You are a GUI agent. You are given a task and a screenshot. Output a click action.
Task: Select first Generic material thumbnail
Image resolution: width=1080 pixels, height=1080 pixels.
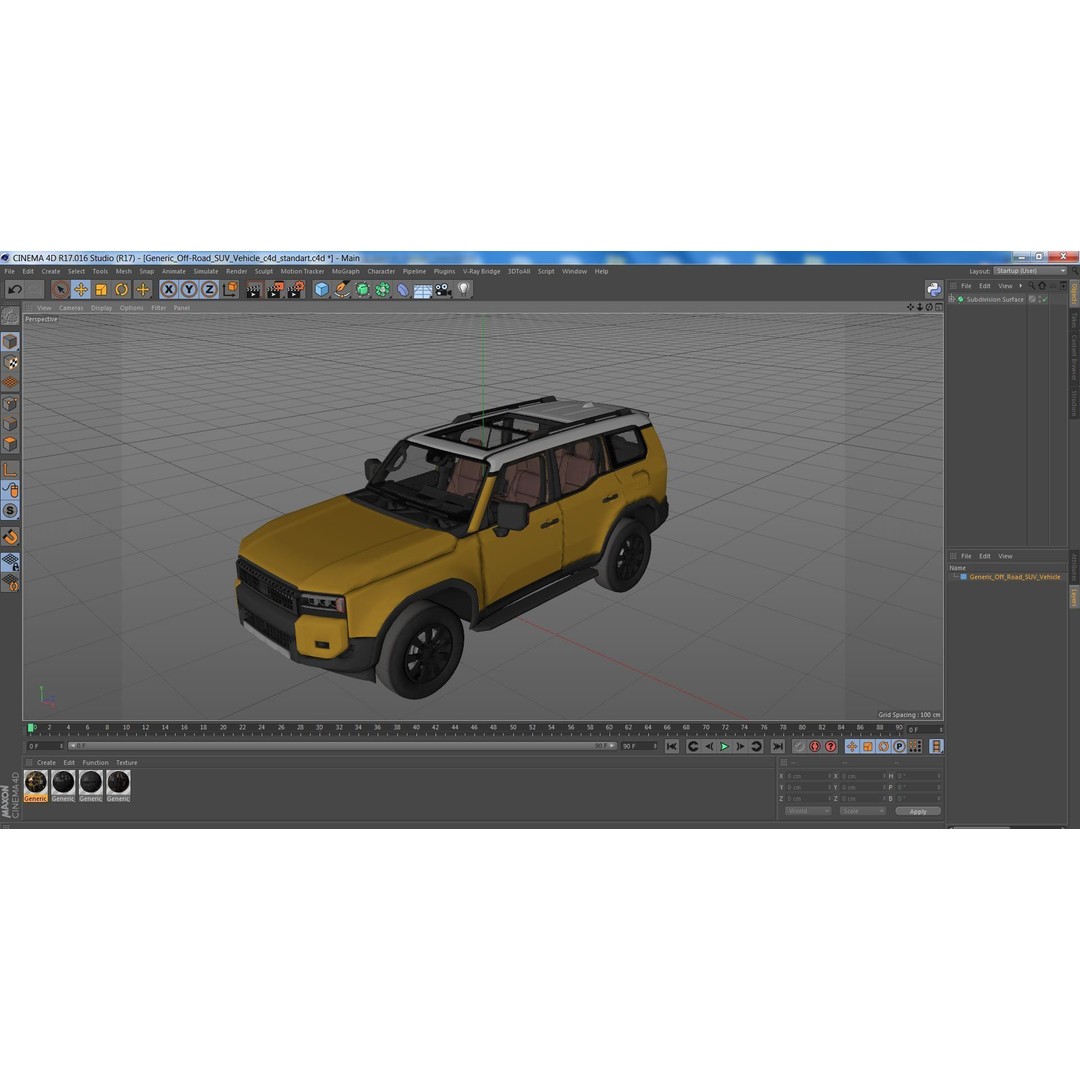(36, 786)
